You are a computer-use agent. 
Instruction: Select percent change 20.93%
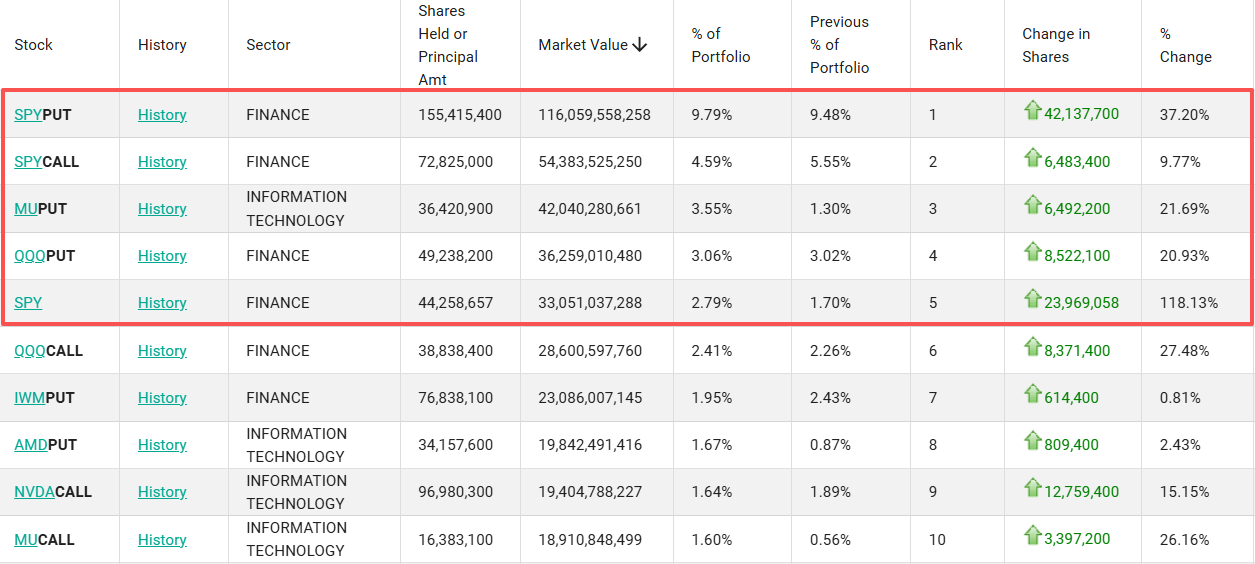pos(1185,256)
